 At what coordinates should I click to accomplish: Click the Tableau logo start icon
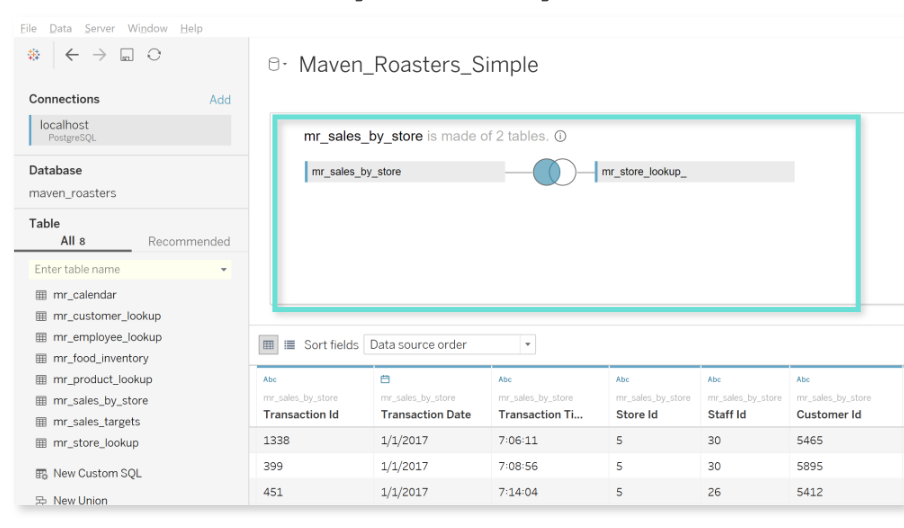(33, 55)
